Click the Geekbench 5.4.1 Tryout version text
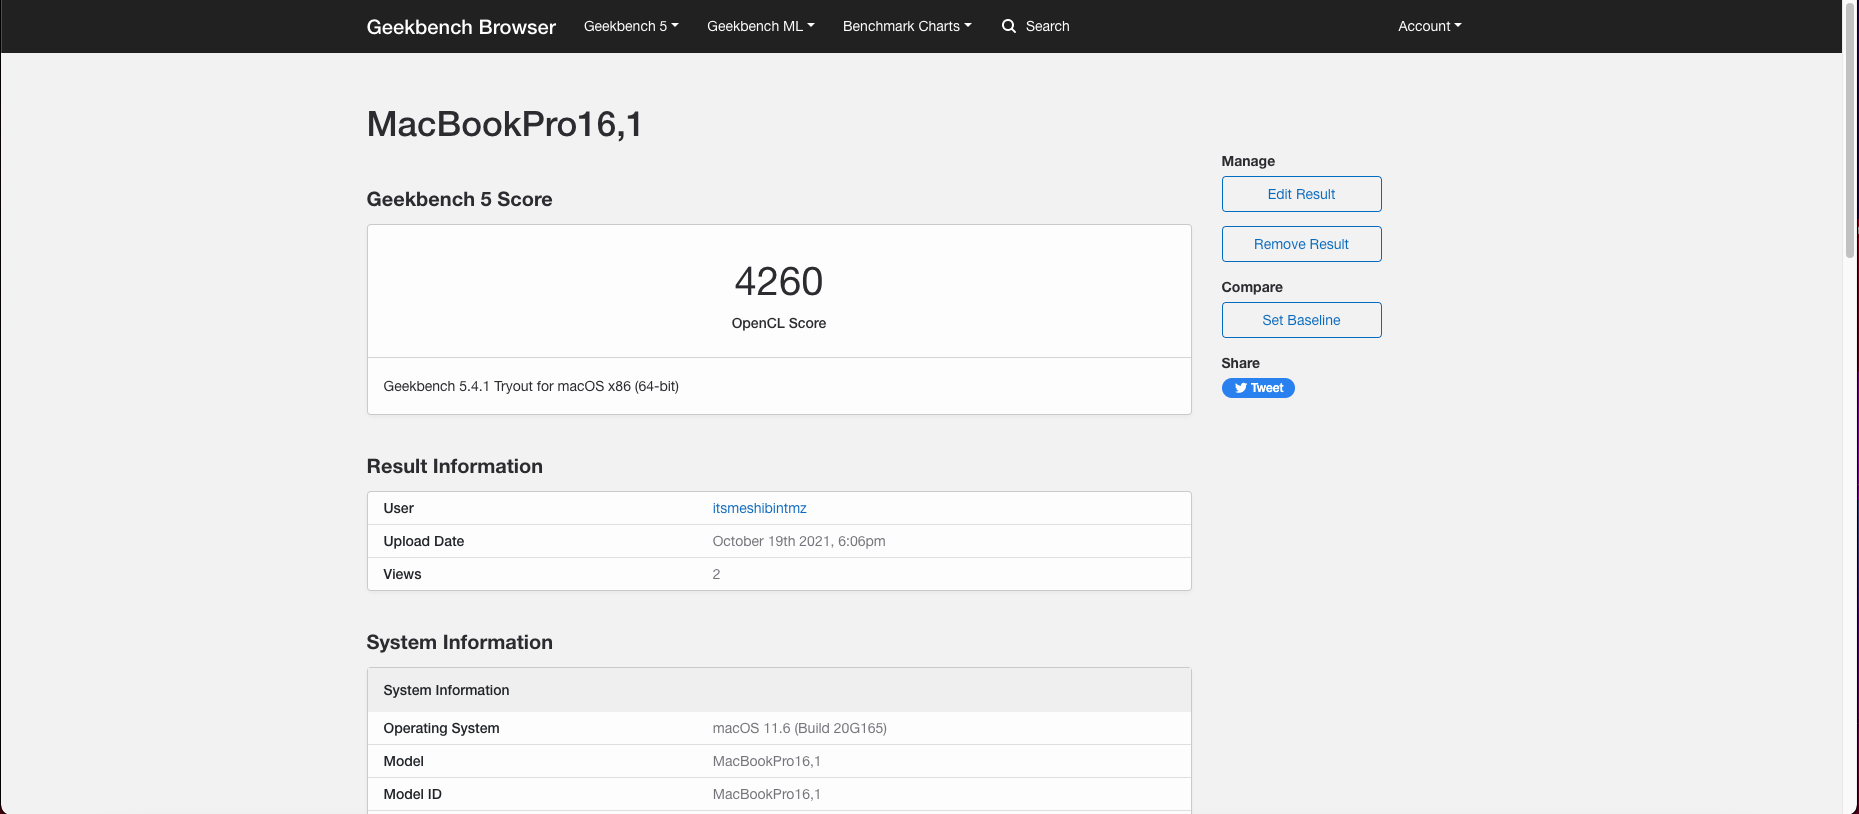1859x814 pixels. click(531, 386)
